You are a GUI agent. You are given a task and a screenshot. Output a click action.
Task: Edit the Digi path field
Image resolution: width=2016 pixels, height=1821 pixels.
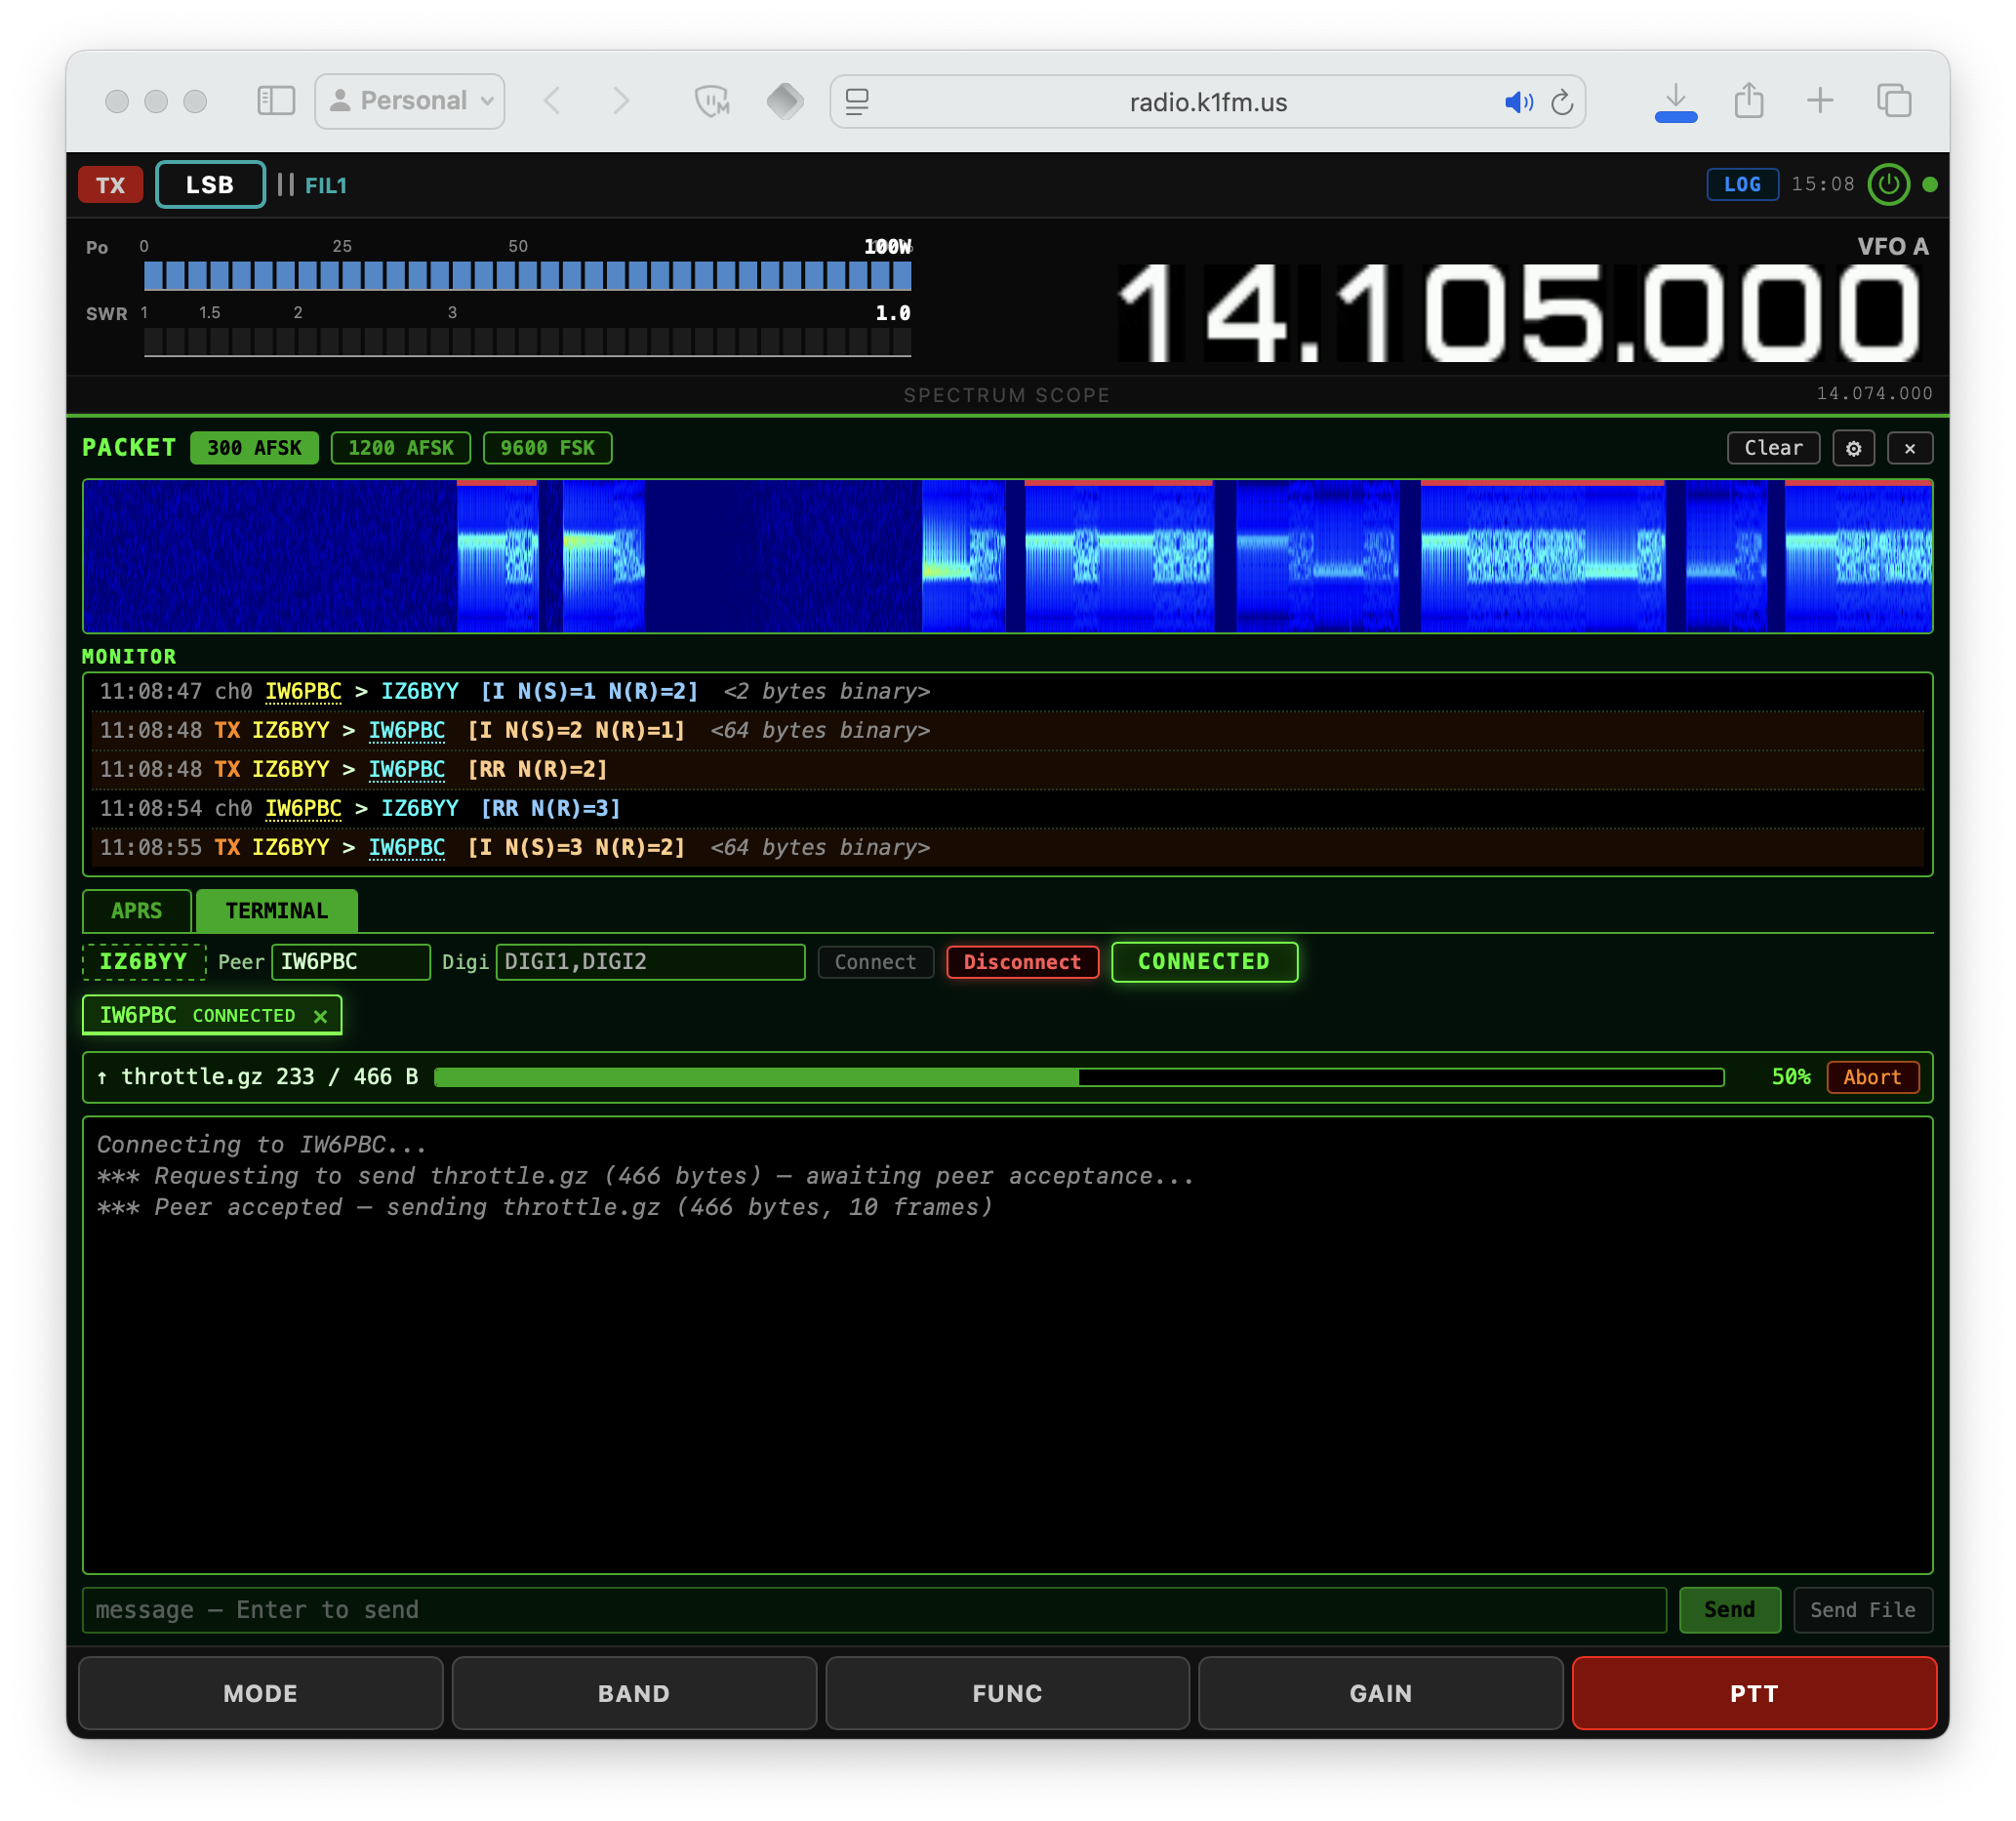pos(650,961)
